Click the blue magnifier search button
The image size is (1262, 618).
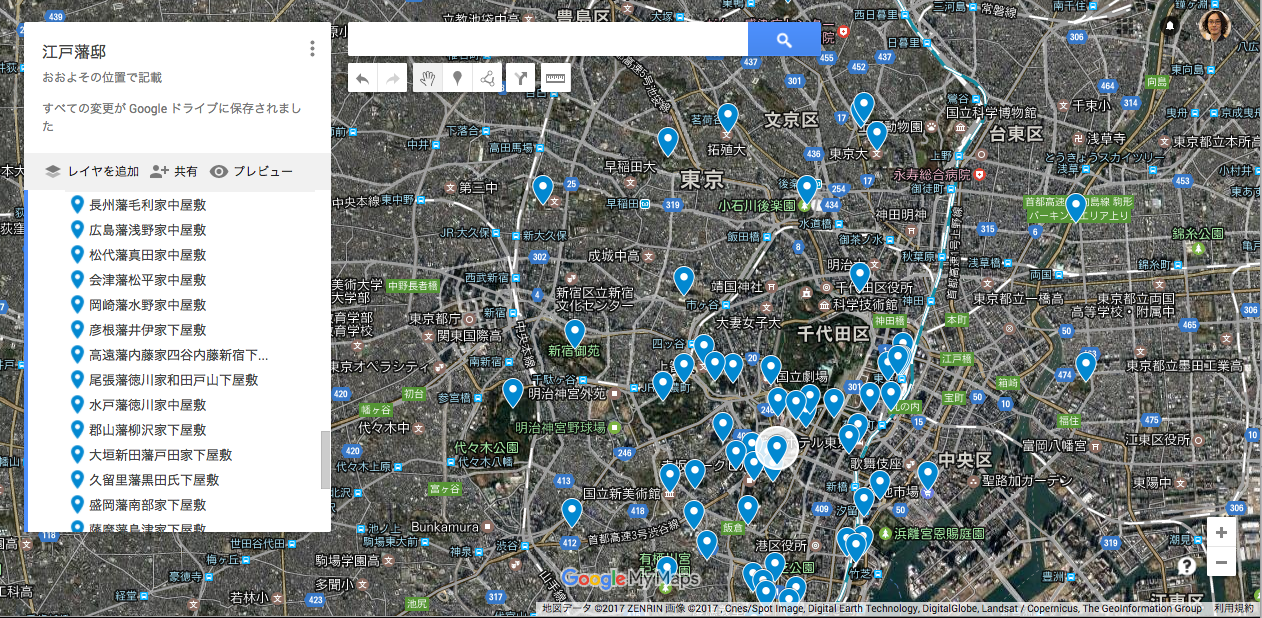(x=784, y=40)
